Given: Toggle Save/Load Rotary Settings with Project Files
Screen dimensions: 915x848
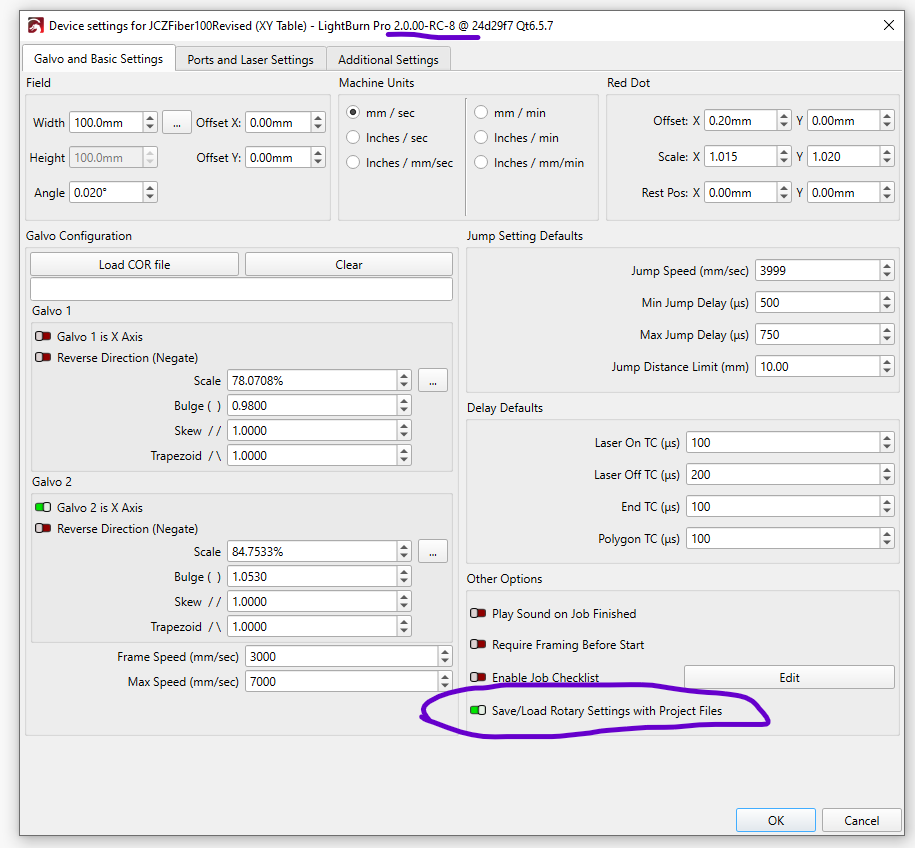Looking at the screenshot, I should pos(478,710).
